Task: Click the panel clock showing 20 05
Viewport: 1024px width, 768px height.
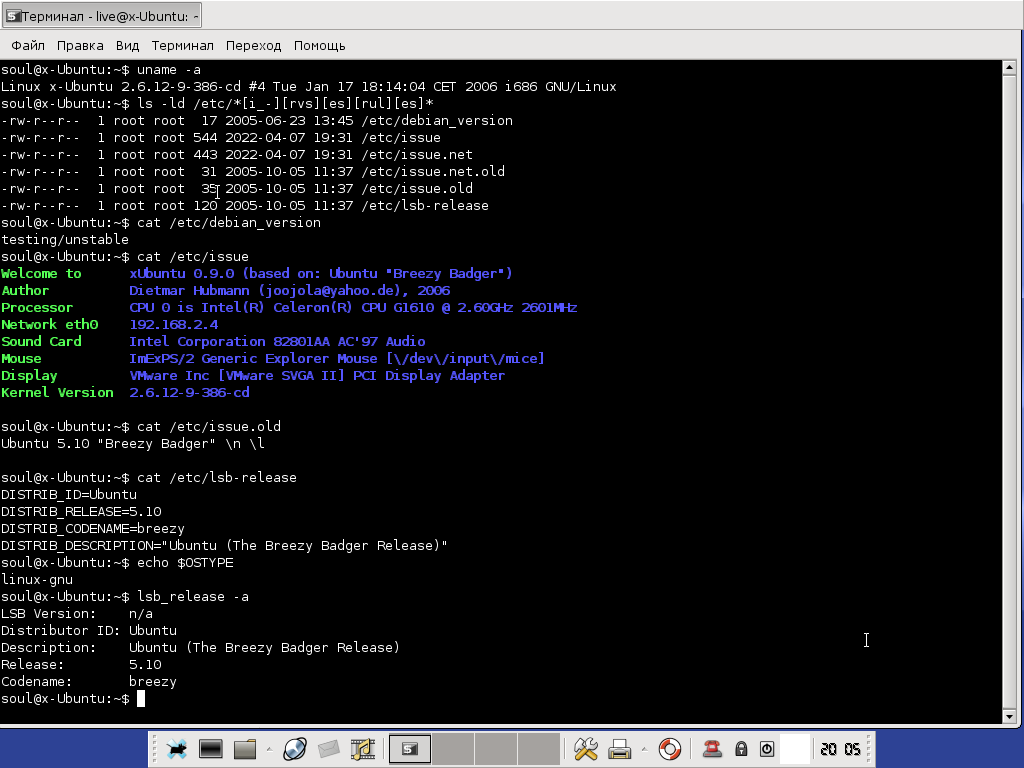Action: (x=840, y=749)
